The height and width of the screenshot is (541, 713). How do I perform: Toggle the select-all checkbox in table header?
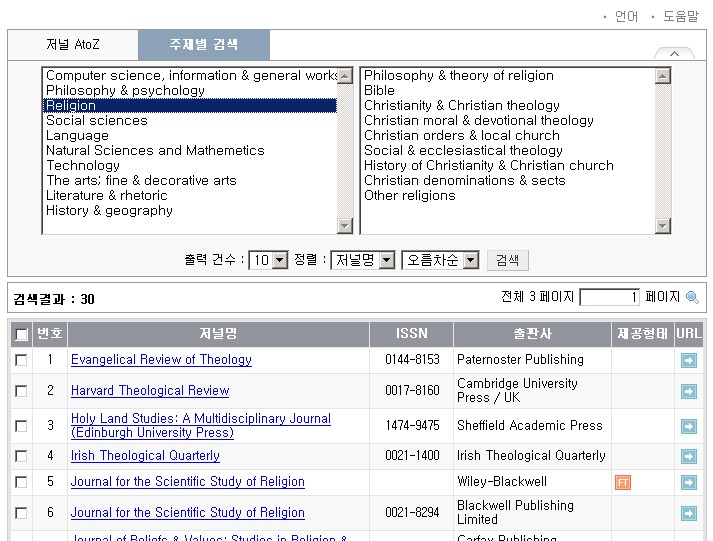21,334
